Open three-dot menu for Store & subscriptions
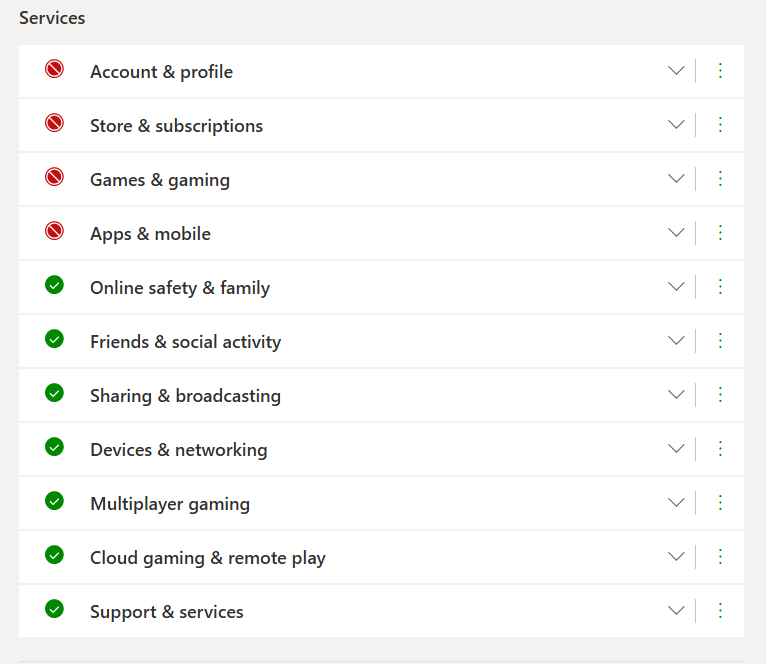The width and height of the screenshot is (766, 664). tap(720, 125)
